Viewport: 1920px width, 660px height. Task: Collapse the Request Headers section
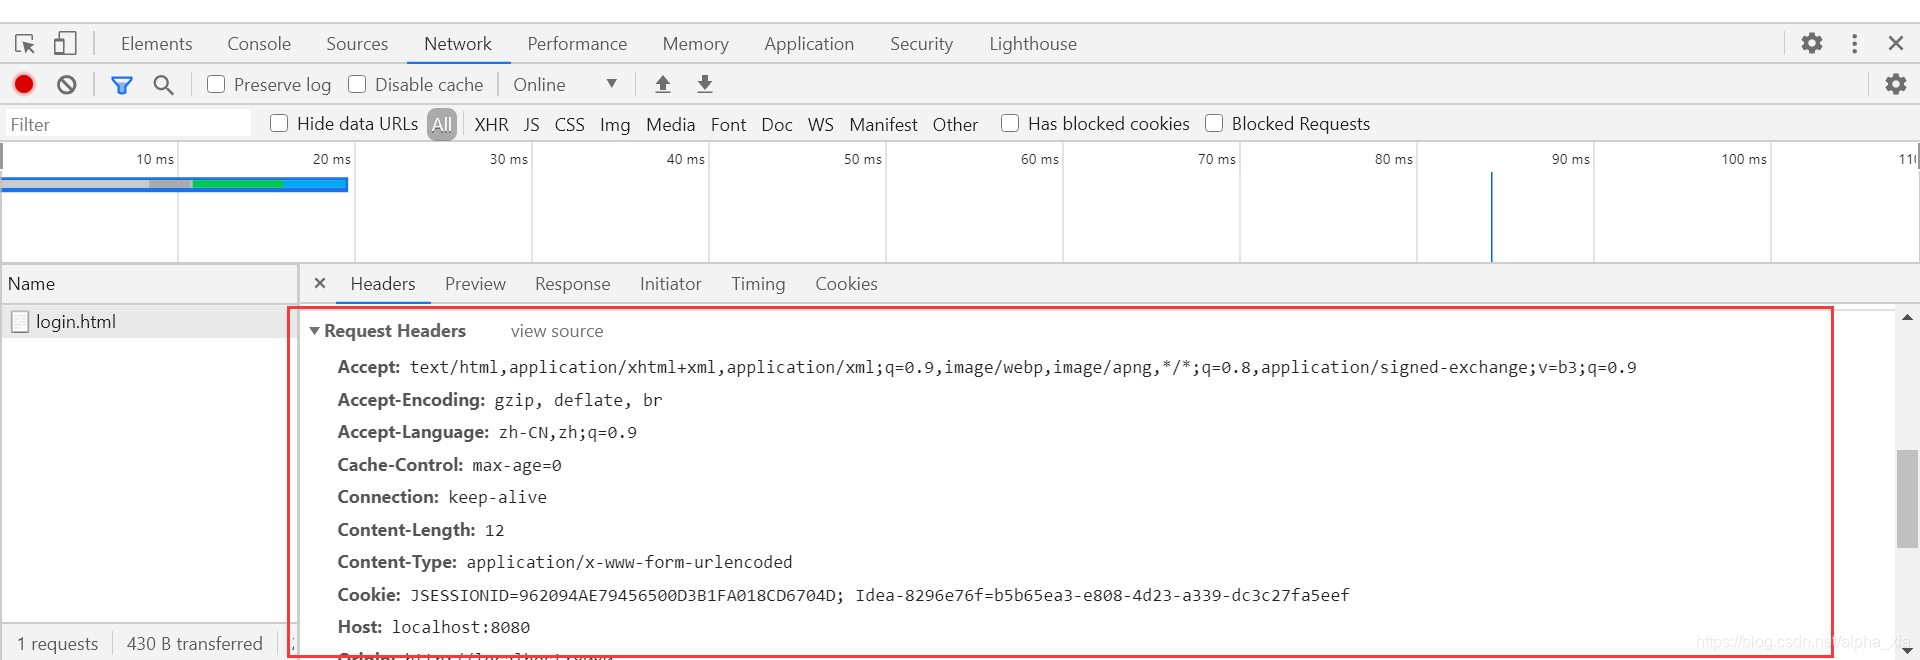coord(315,331)
